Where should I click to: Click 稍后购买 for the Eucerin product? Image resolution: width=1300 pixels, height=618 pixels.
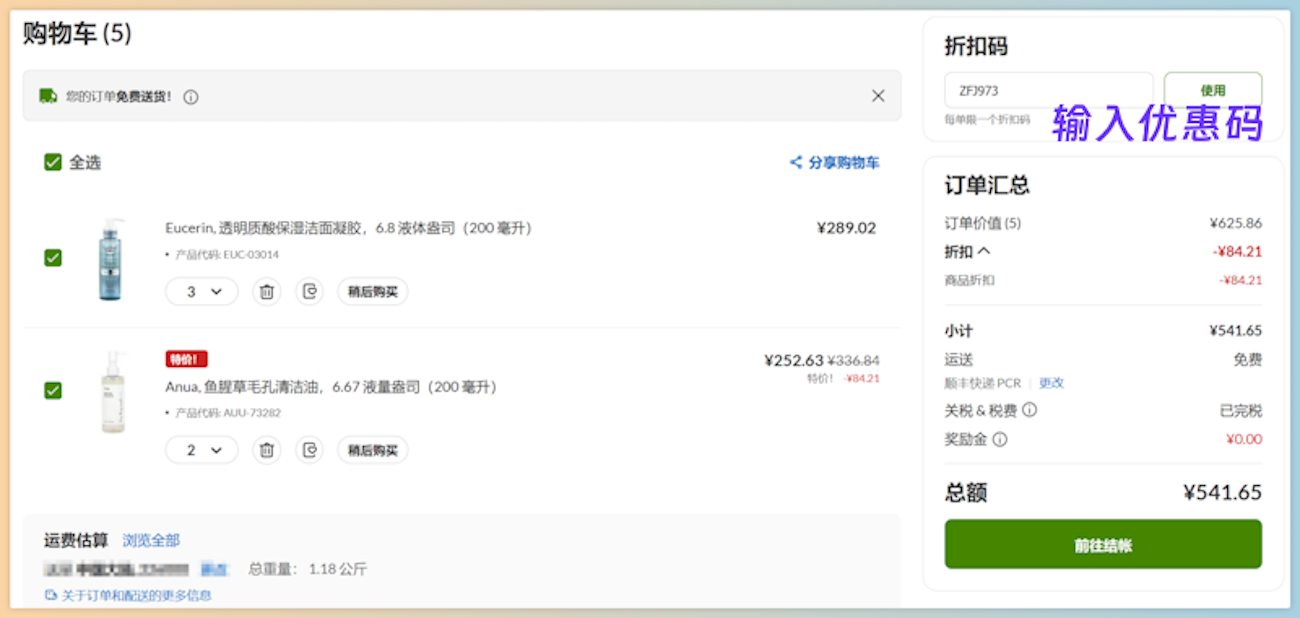pyautogui.click(x=372, y=292)
